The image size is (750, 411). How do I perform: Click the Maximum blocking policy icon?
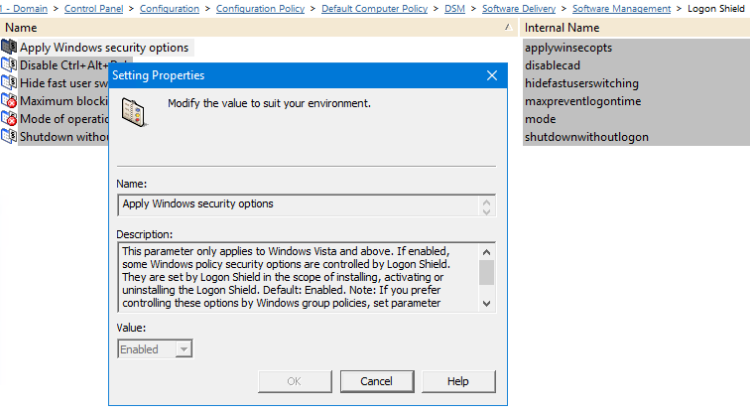pos(10,101)
